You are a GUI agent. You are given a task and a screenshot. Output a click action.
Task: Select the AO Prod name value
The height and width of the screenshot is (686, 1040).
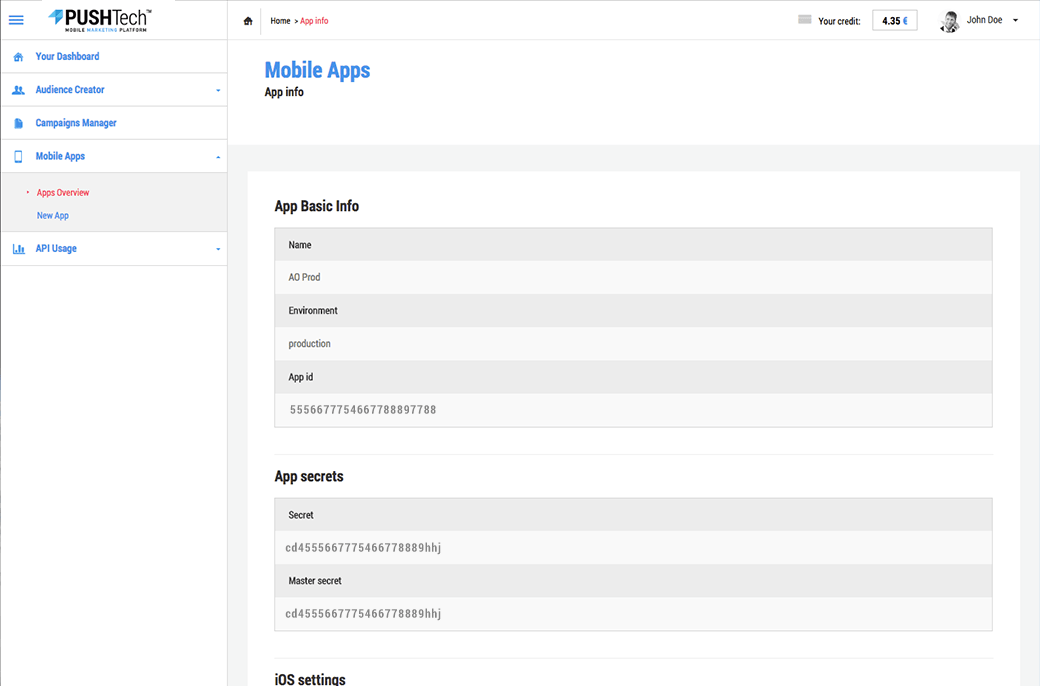(x=304, y=277)
